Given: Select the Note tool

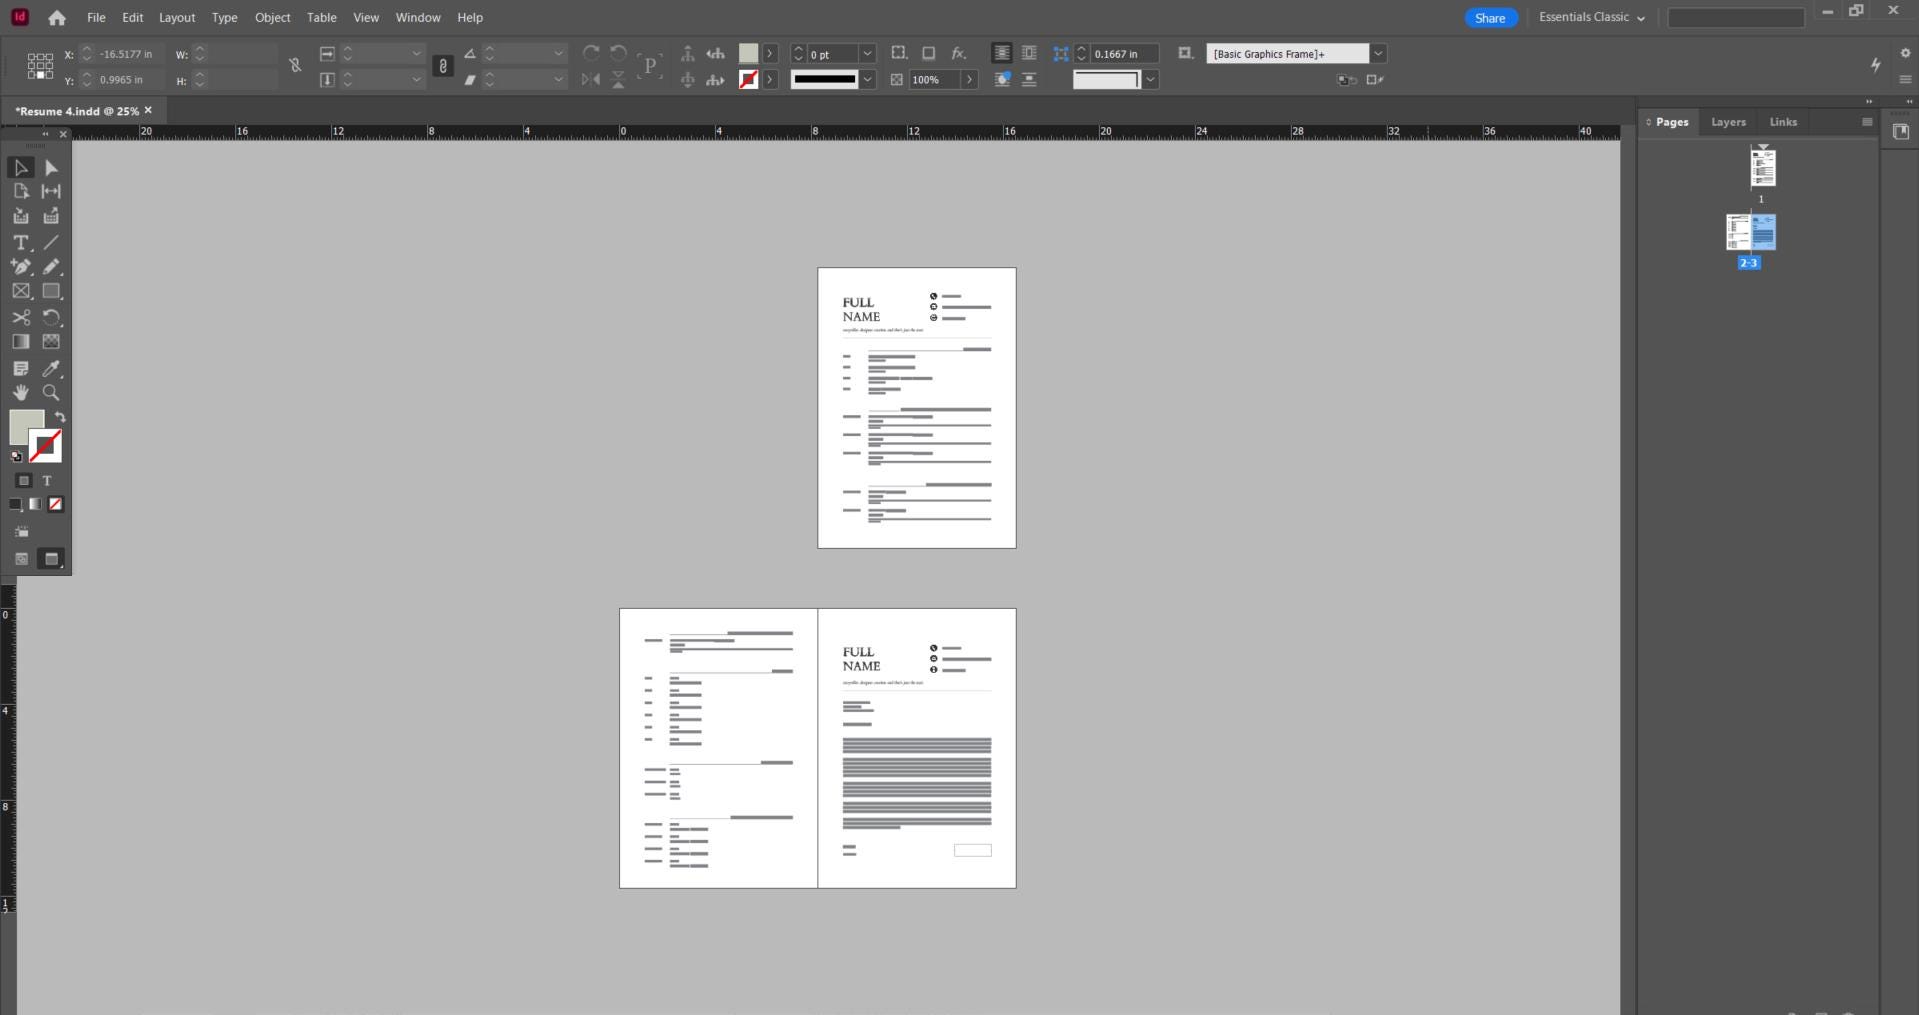Looking at the screenshot, I should pos(21,368).
